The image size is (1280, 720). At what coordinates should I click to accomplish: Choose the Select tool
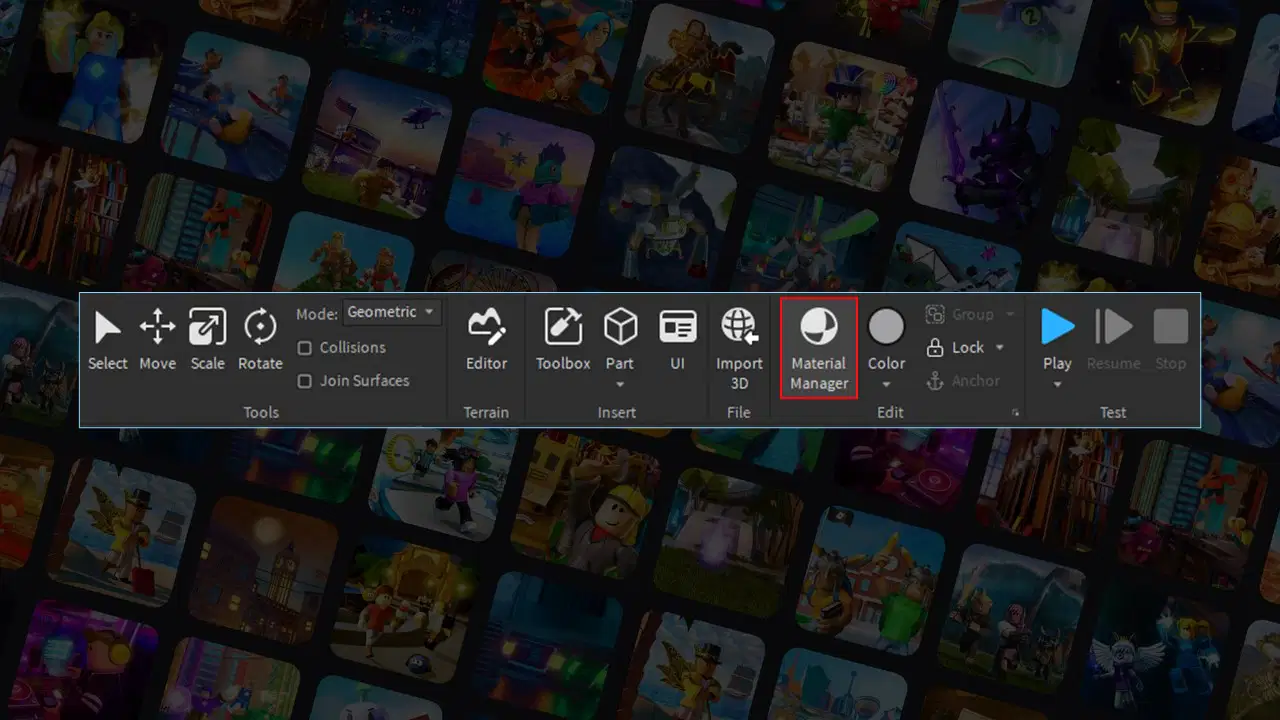107,339
